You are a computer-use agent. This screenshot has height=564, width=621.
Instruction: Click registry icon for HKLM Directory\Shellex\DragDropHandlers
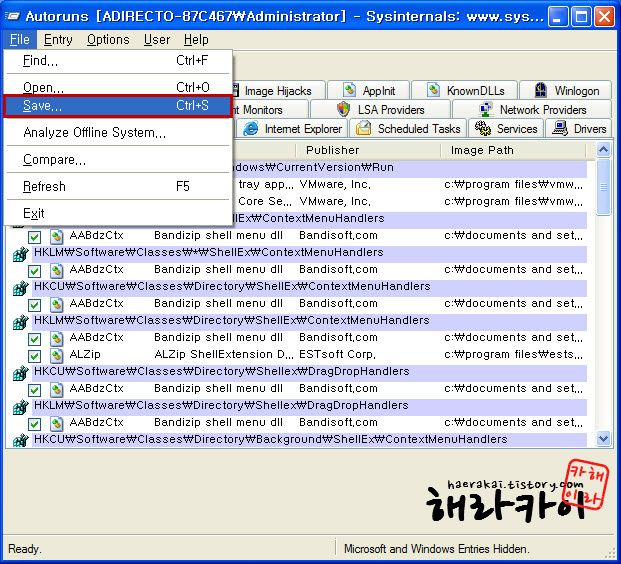point(21,406)
